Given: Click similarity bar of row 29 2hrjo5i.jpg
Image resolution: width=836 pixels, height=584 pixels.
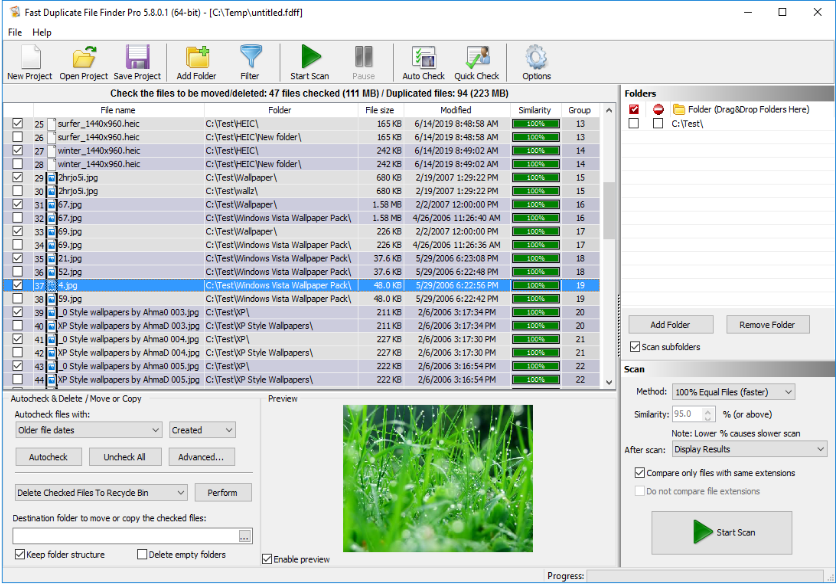Looking at the screenshot, I should pyautogui.click(x=536, y=178).
